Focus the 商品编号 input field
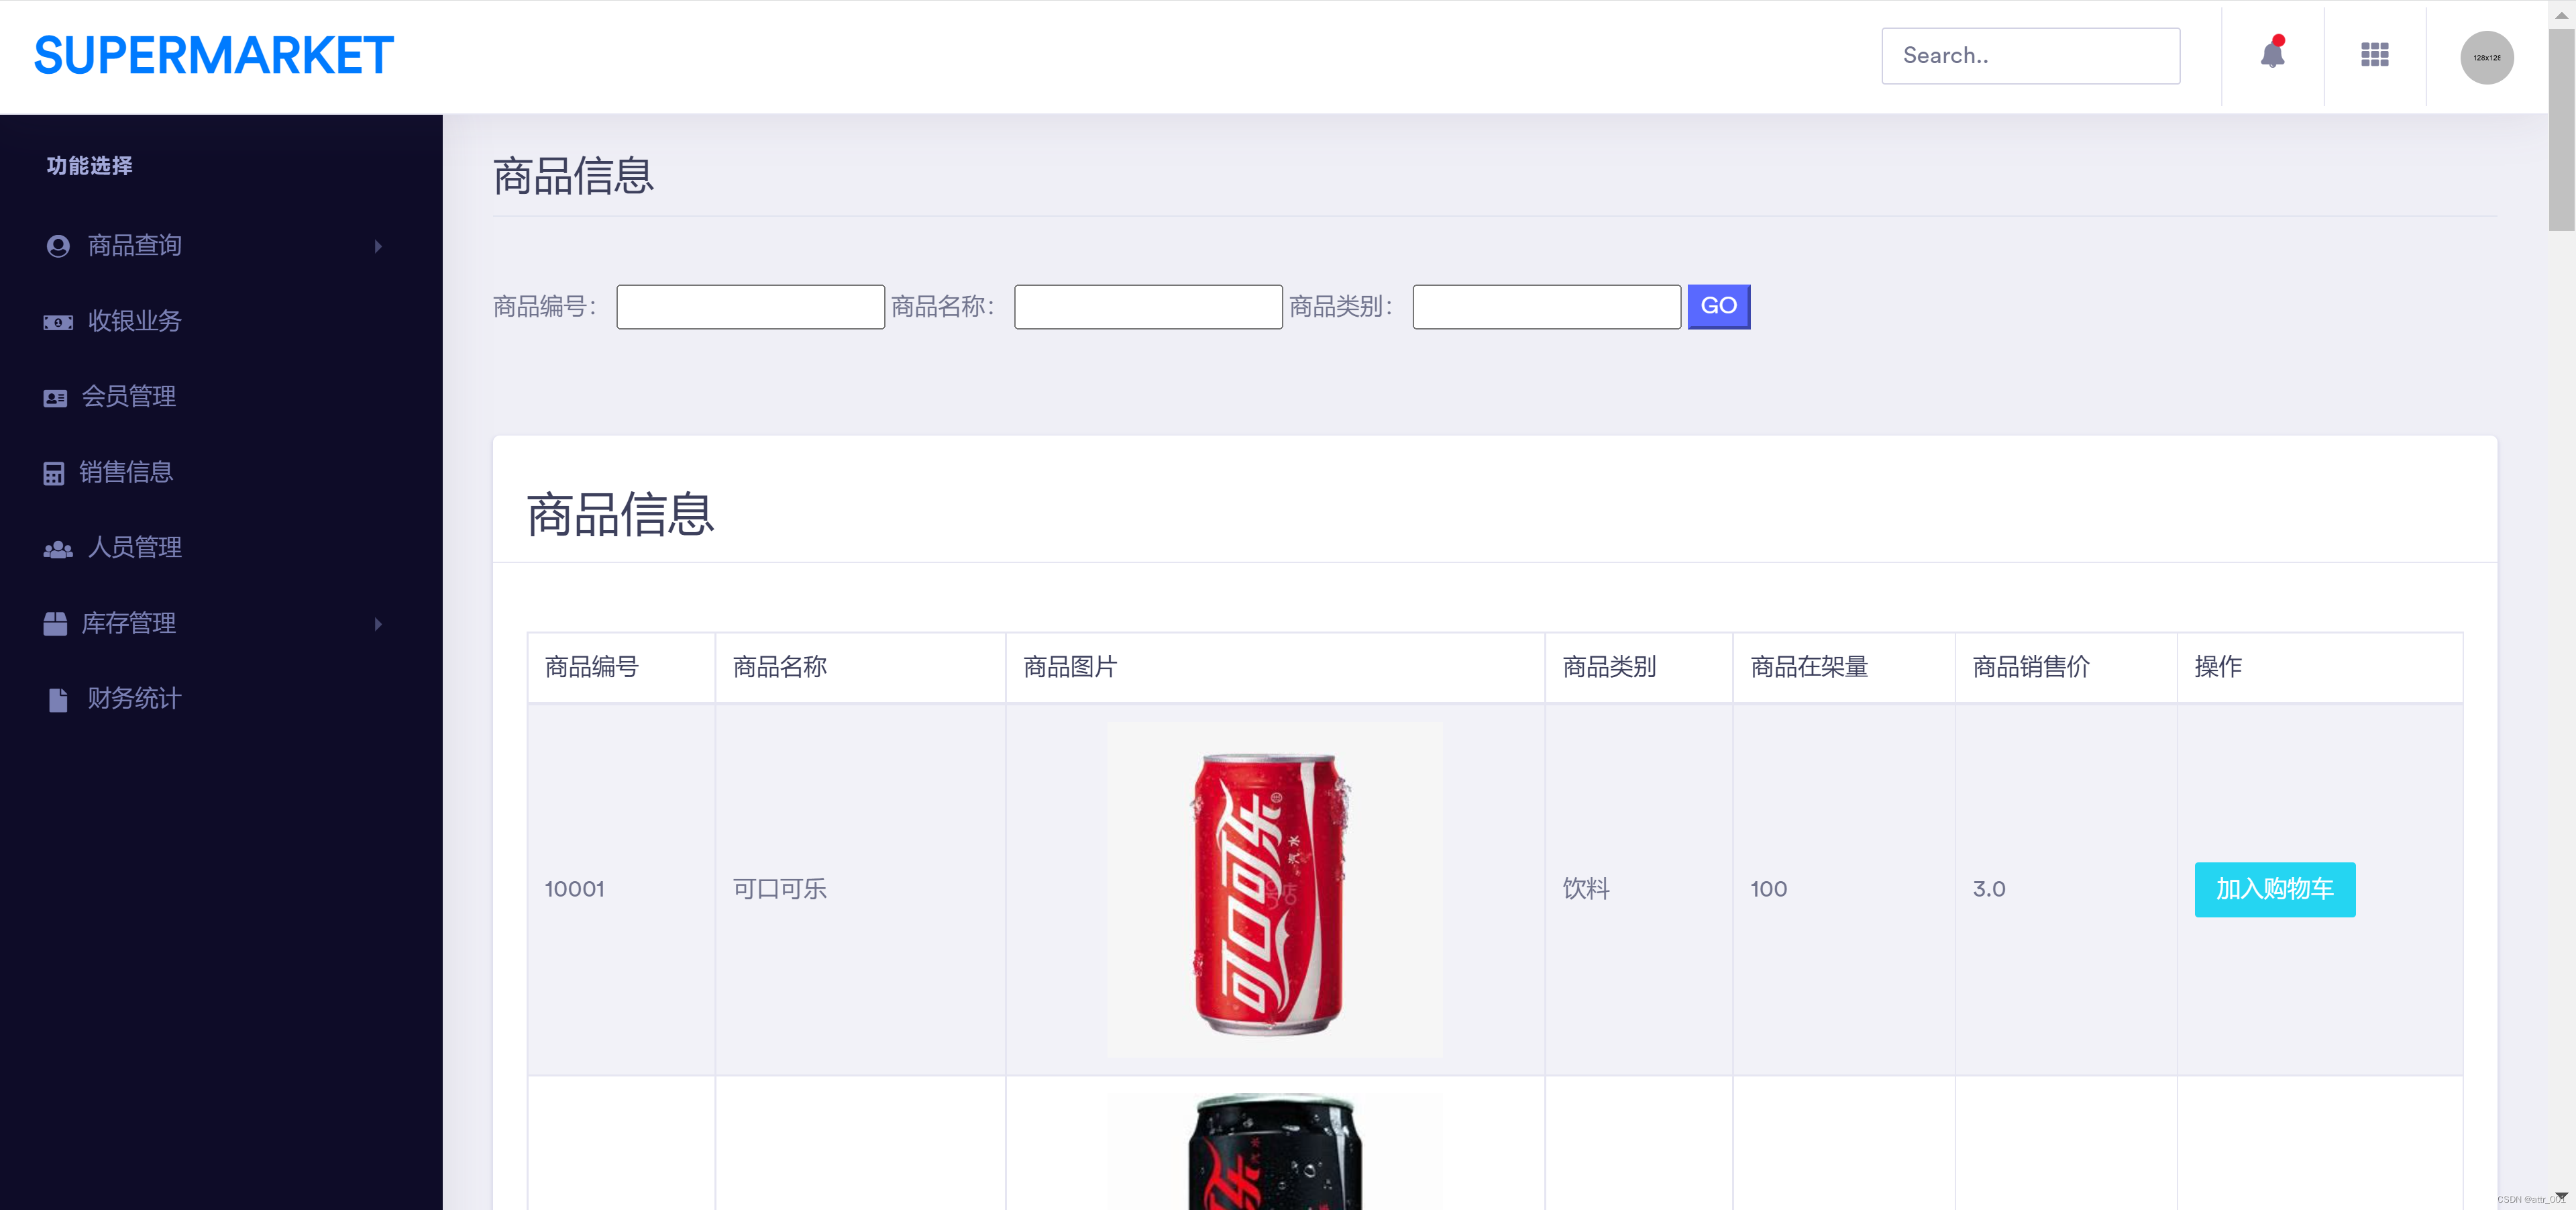This screenshot has width=2576, height=1210. 750,307
